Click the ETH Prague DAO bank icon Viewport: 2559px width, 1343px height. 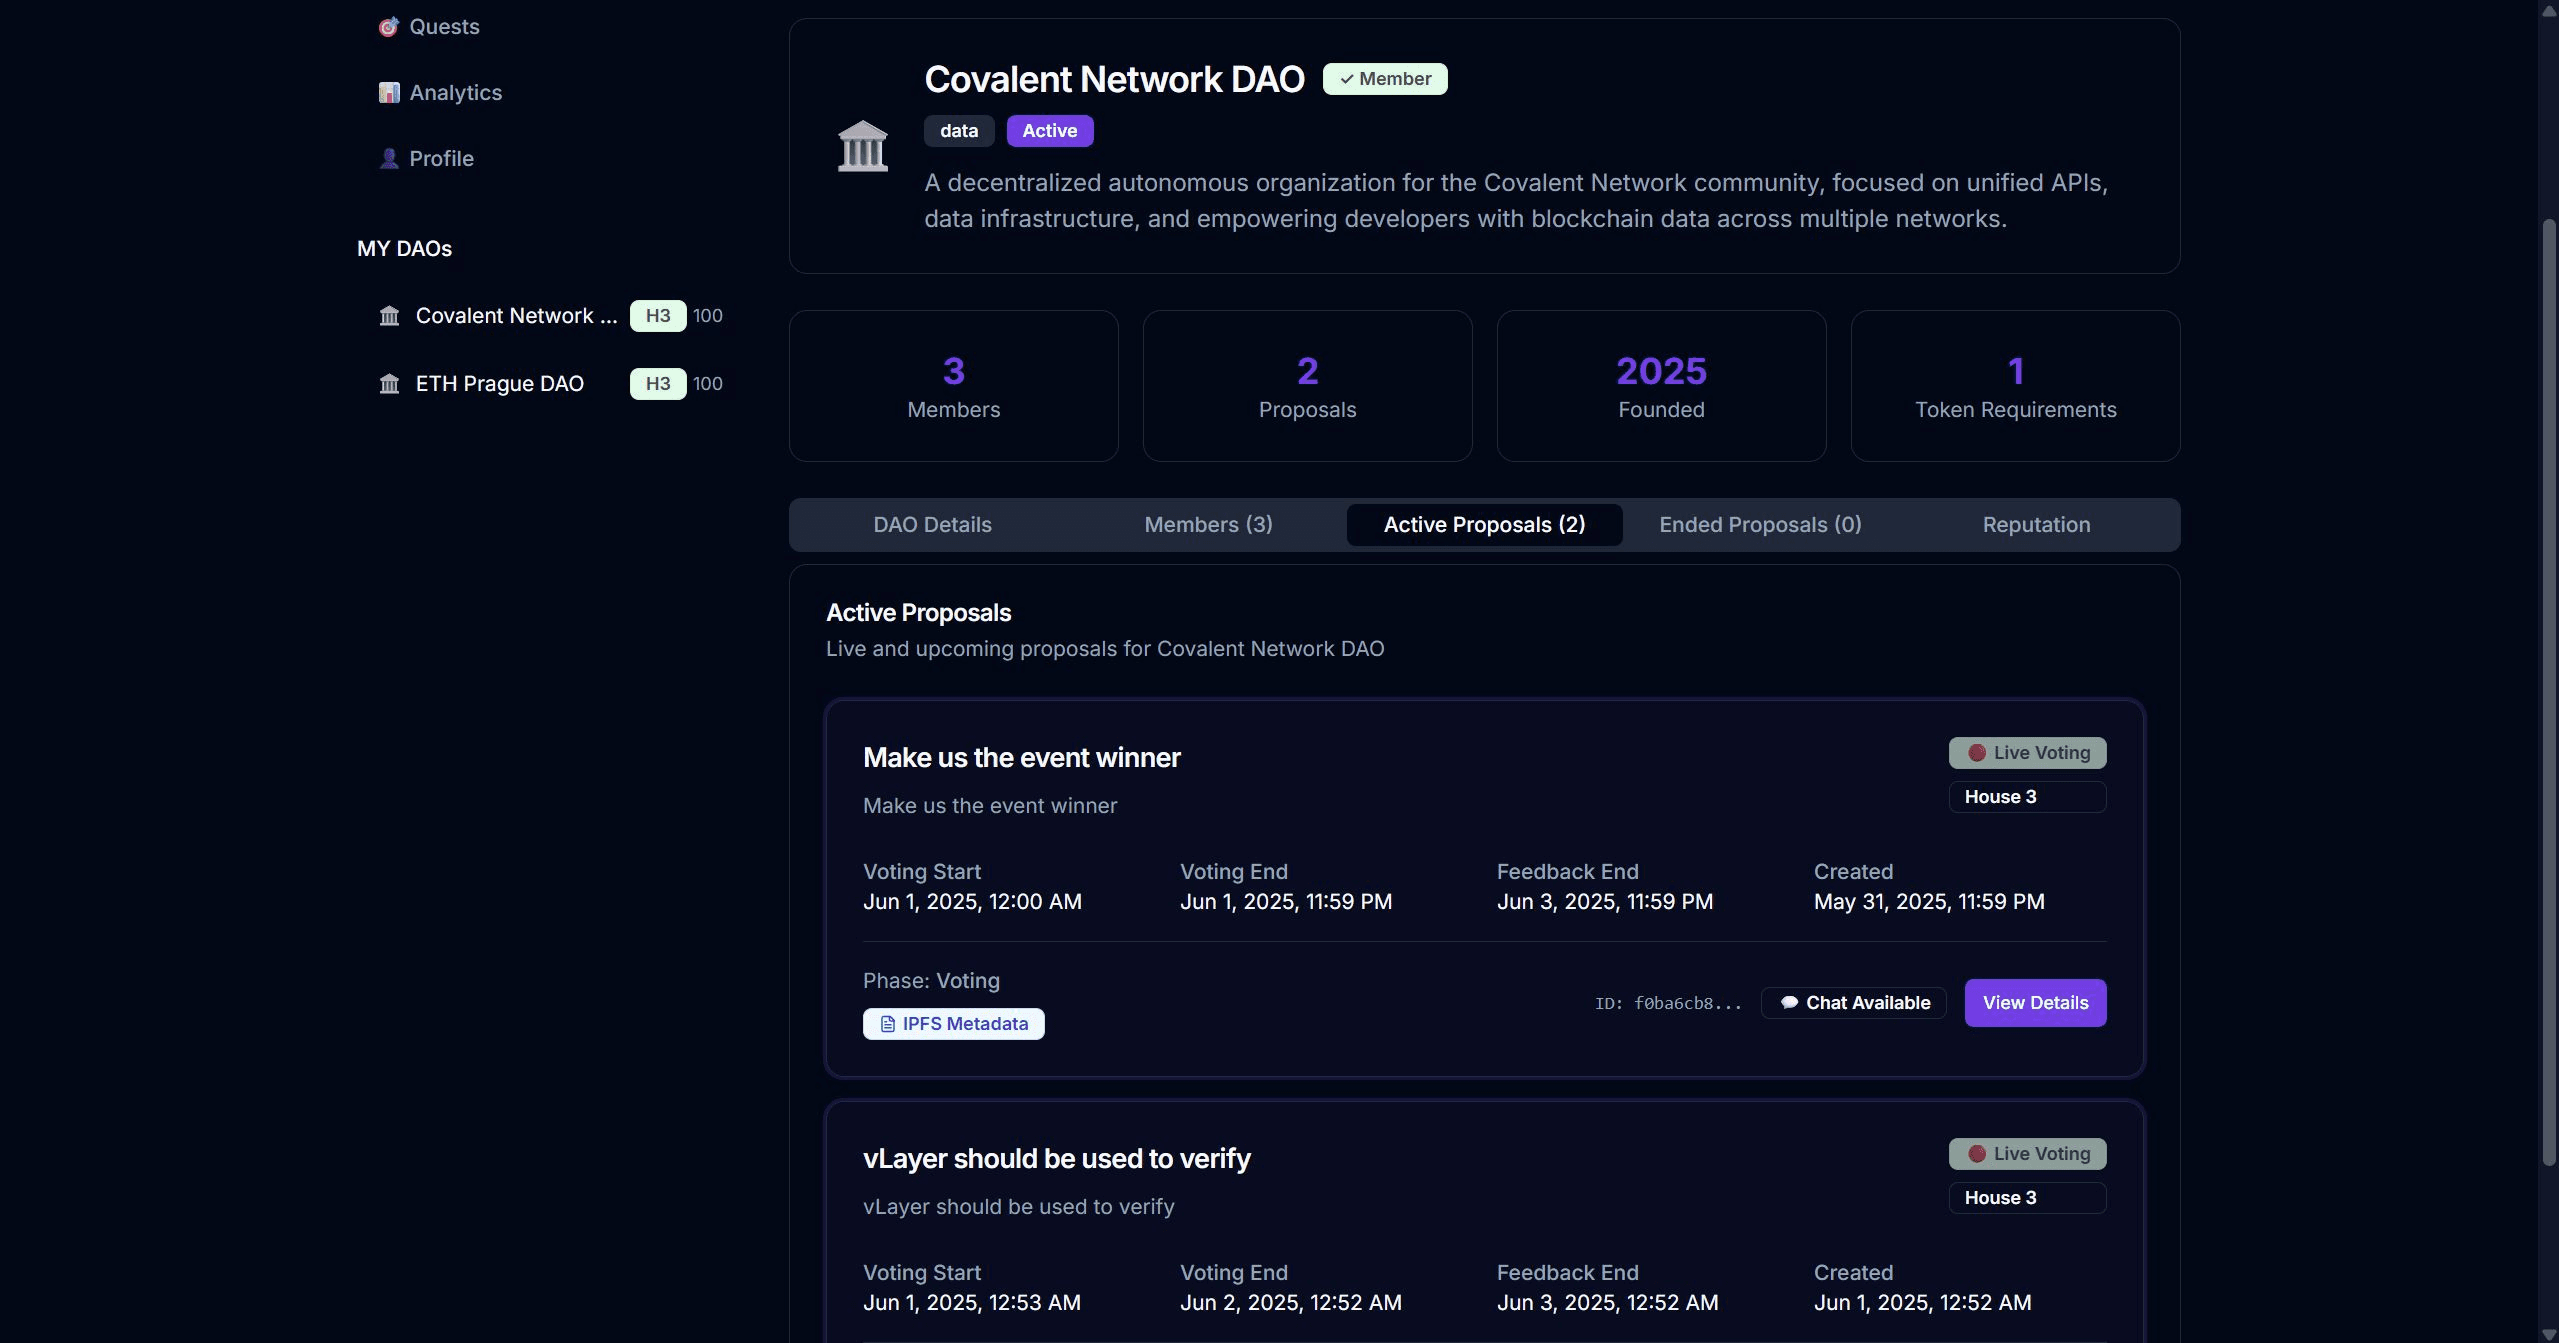pos(389,384)
